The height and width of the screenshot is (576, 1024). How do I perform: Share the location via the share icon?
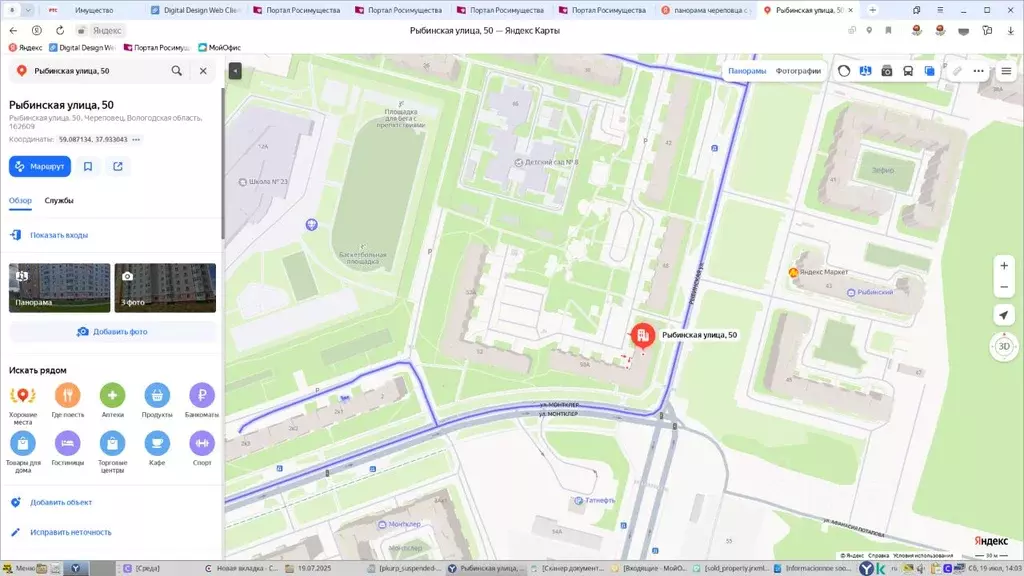(x=118, y=167)
